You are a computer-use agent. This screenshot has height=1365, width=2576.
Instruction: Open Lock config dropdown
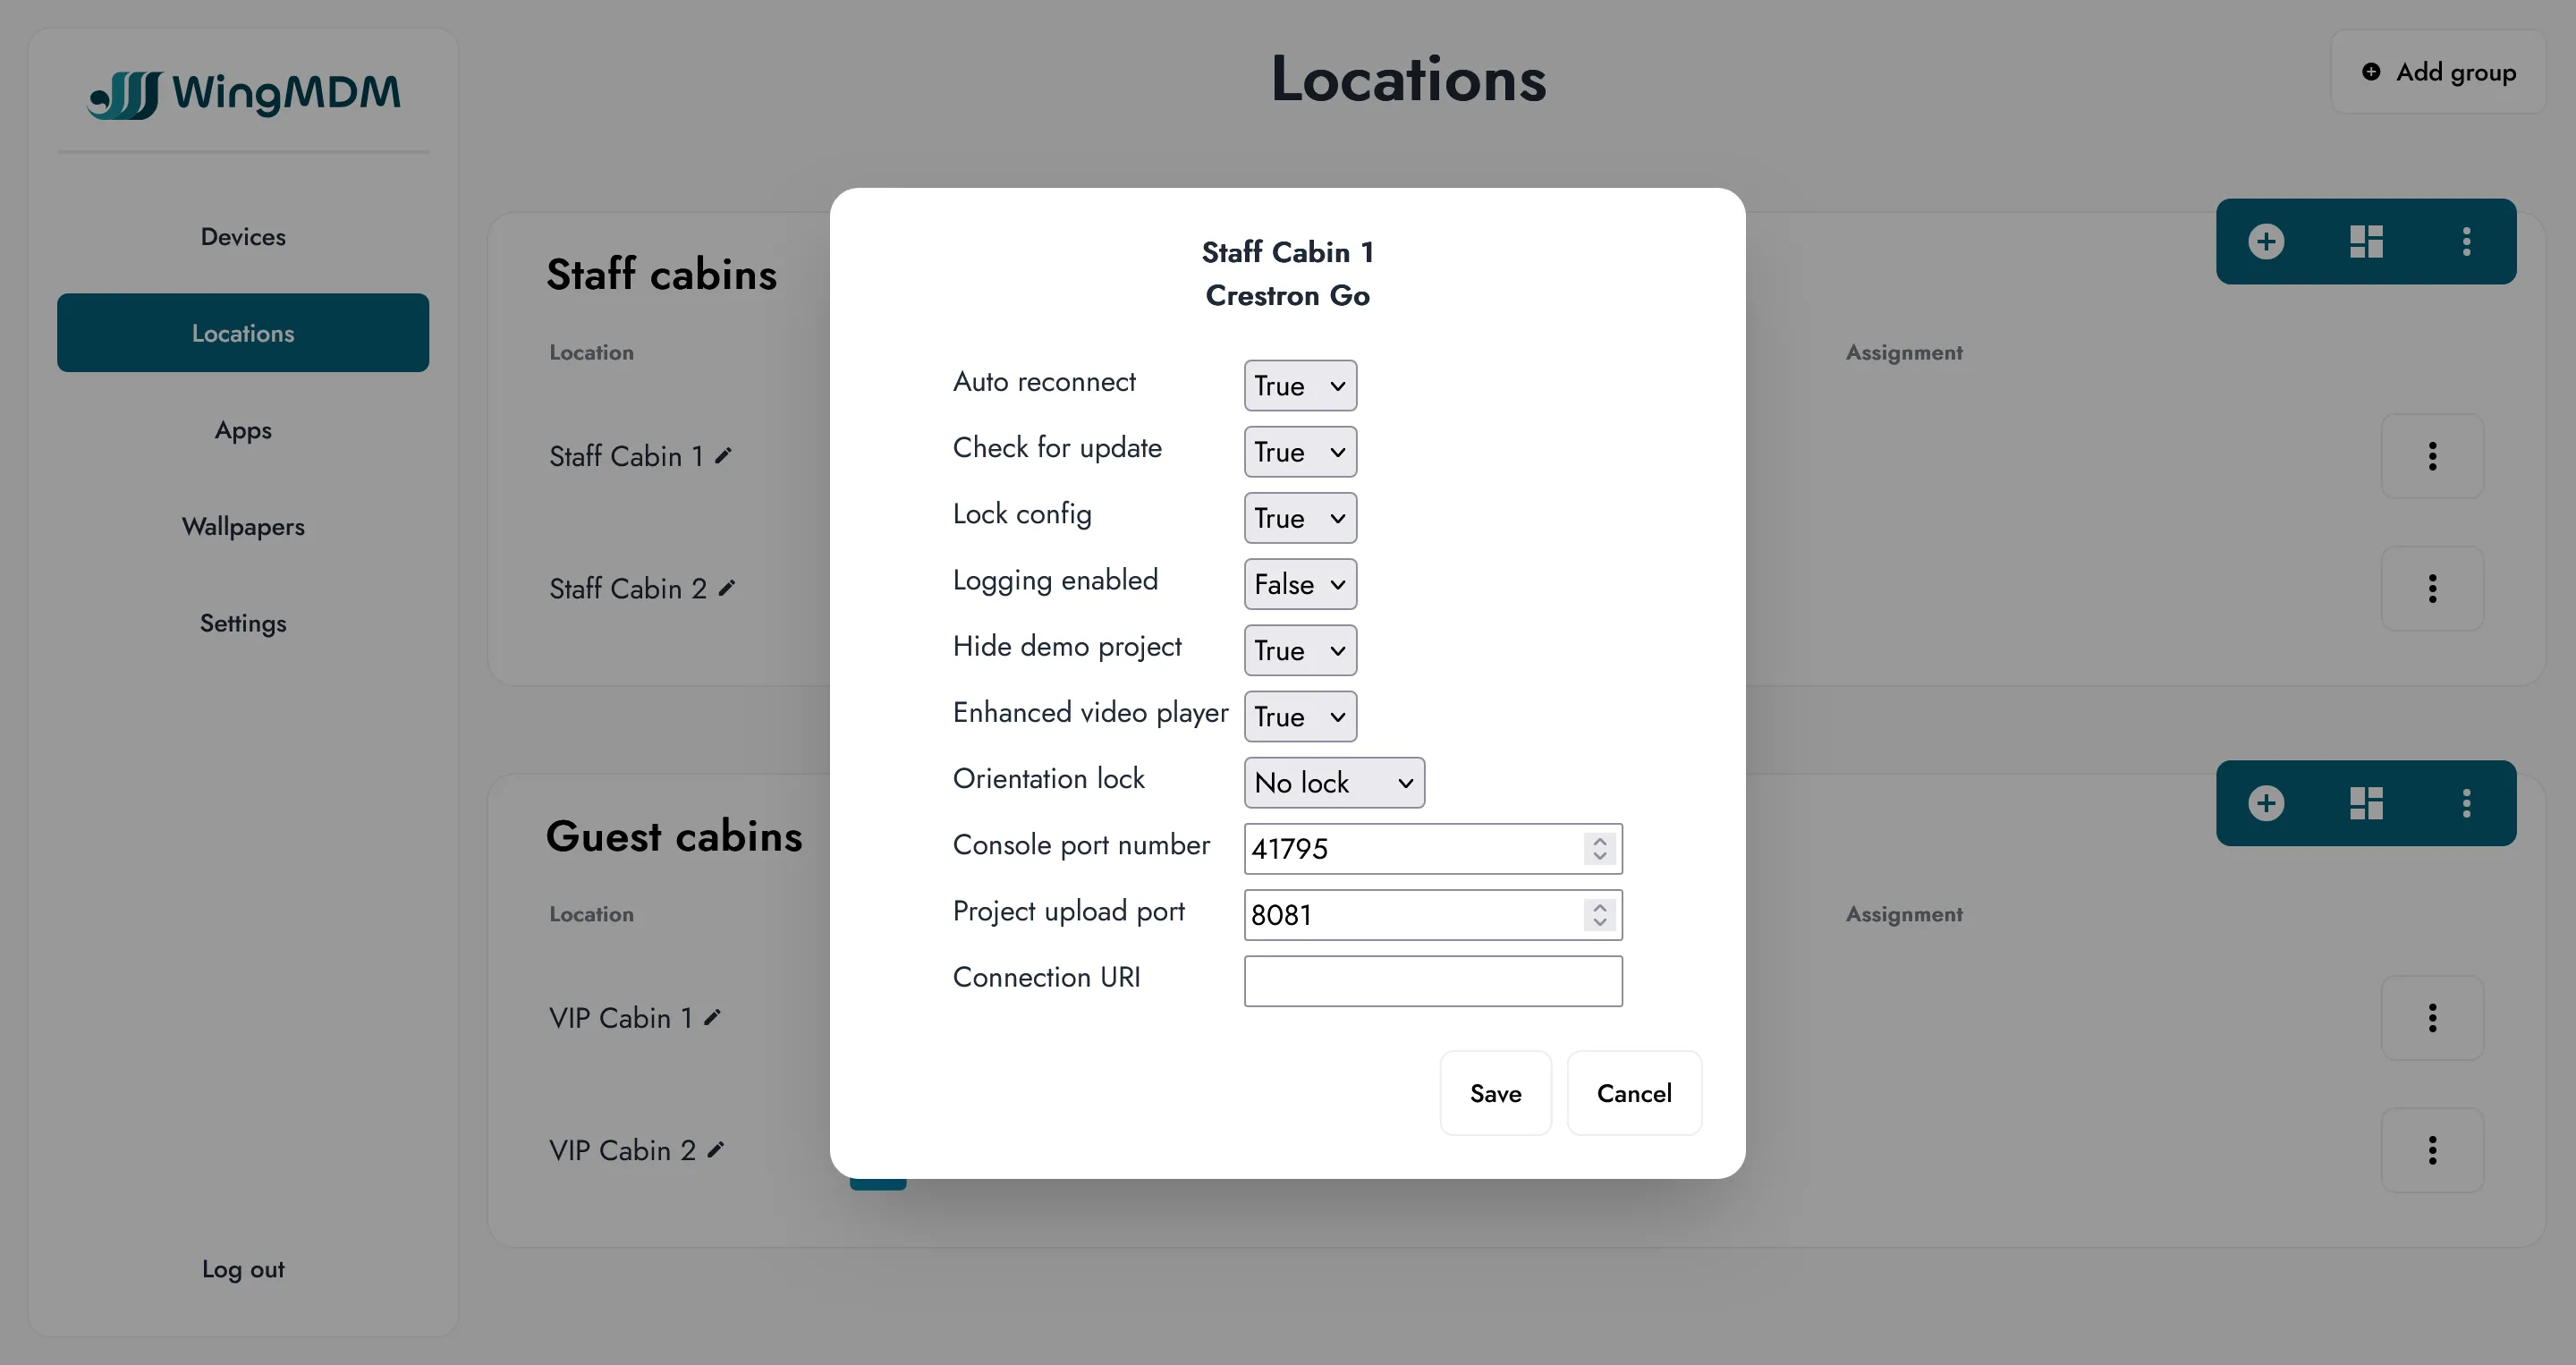coord(1300,518)
